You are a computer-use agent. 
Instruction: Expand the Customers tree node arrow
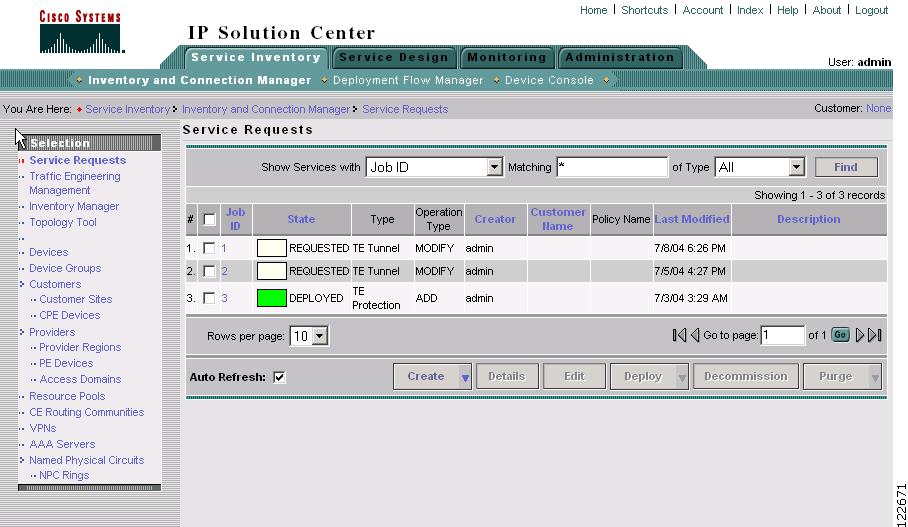(x=22, y=284)
